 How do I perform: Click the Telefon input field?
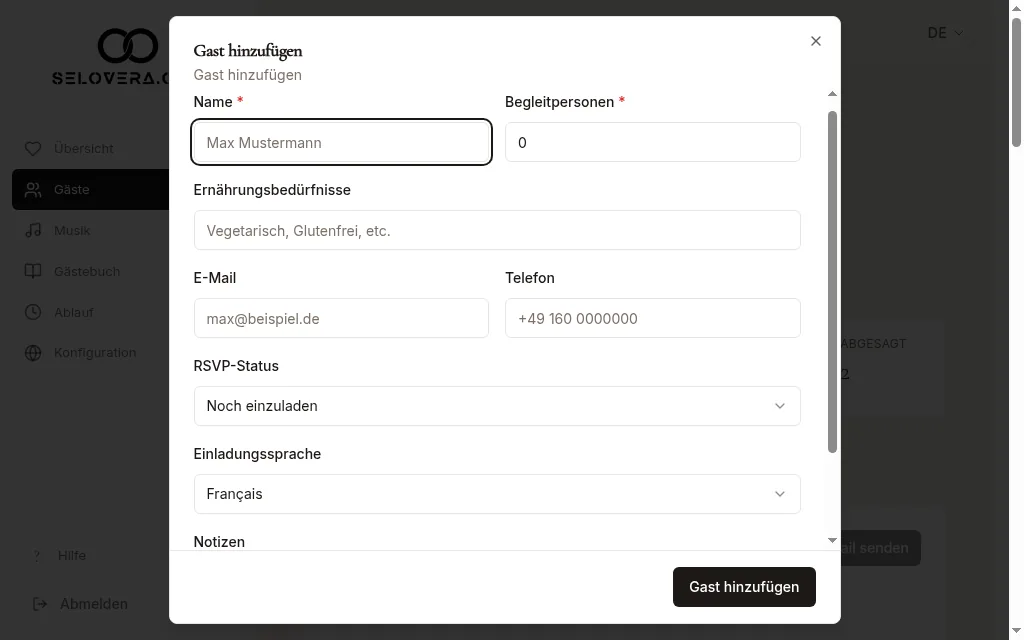click(x=652, y=318)
